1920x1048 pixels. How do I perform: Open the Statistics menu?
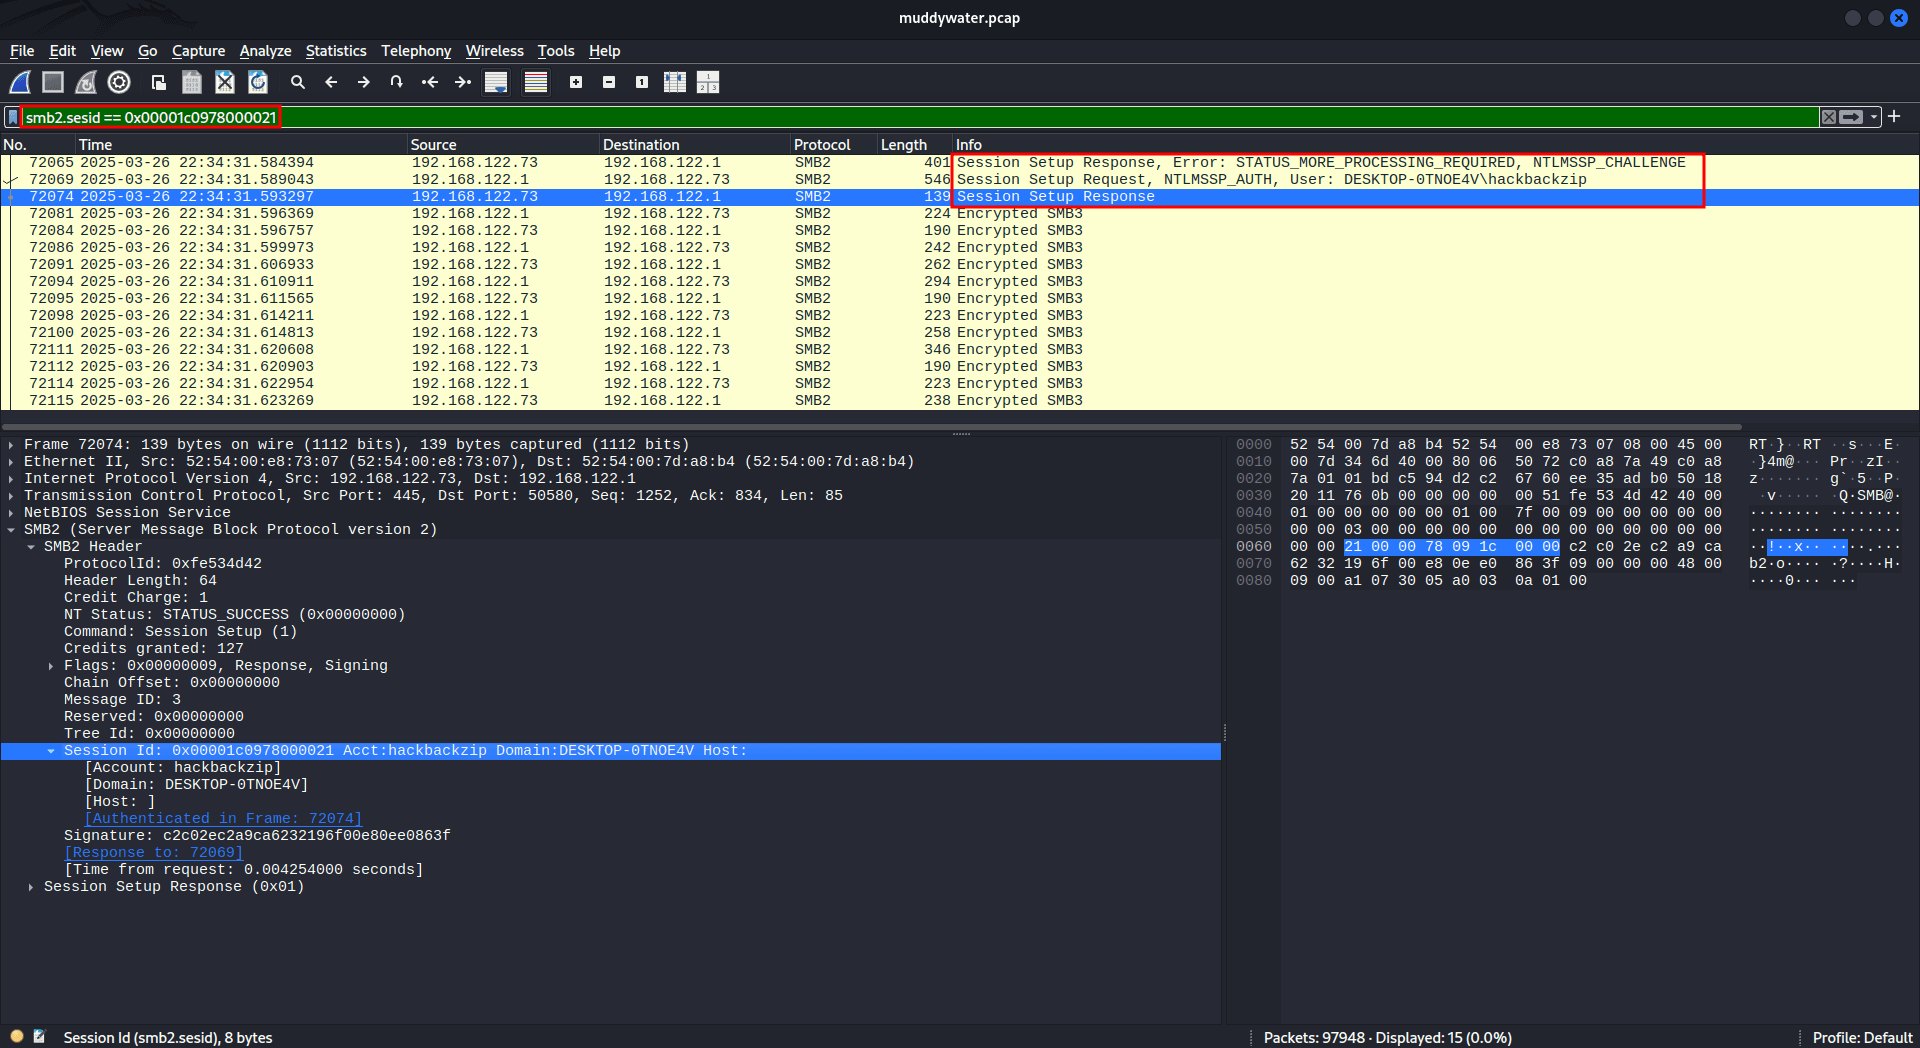tap(336, 51)
